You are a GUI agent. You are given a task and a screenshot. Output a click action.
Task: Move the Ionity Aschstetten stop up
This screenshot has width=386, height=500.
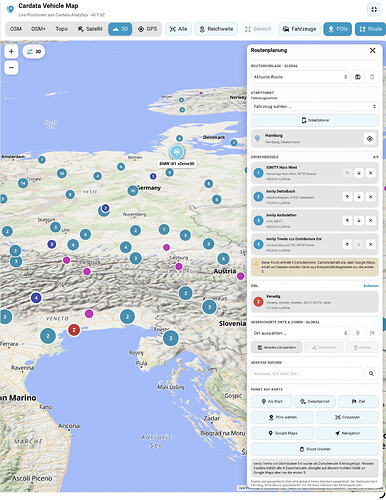(347, 220)
